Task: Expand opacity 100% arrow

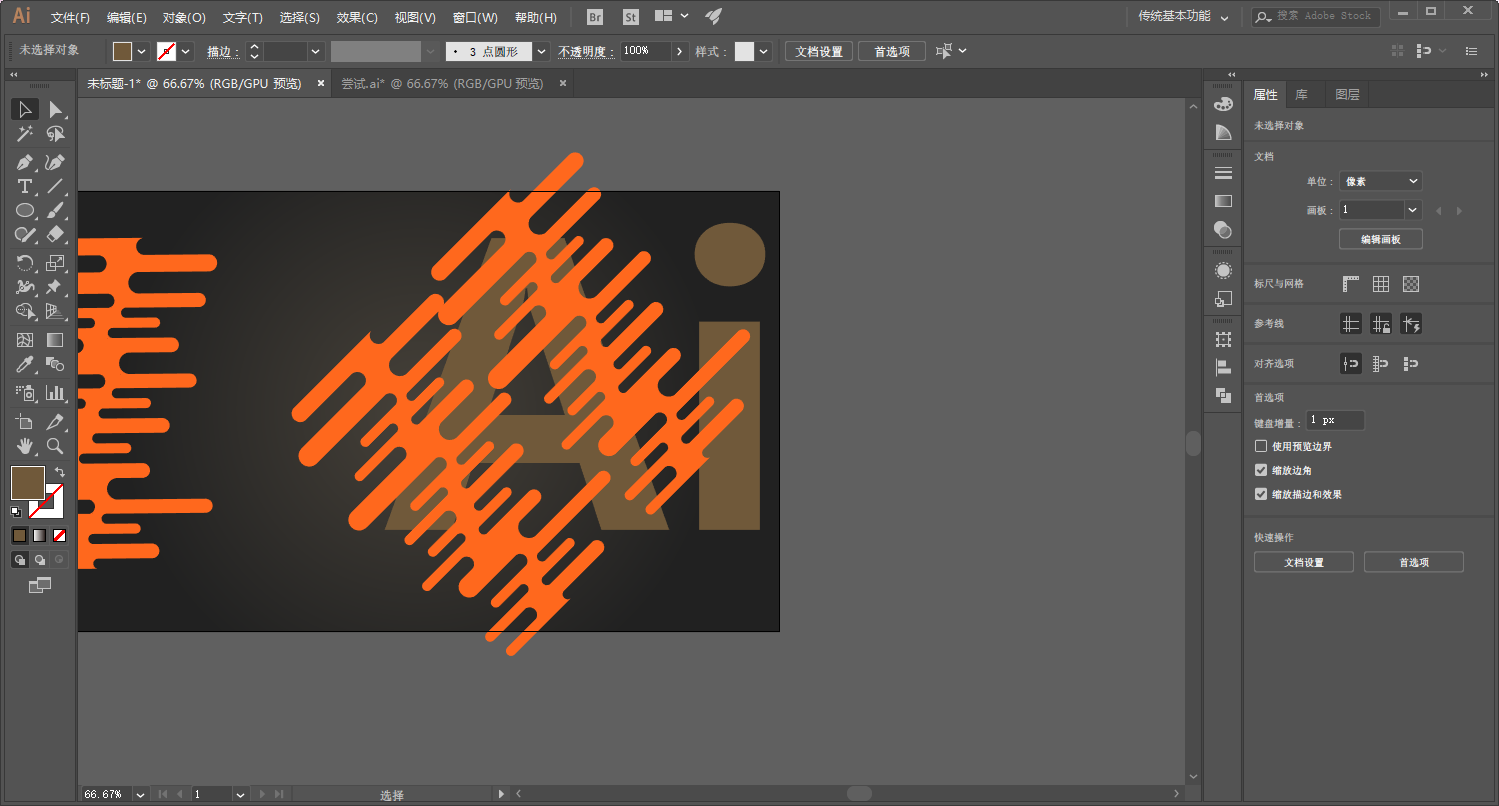Action: tap(680, 51)
